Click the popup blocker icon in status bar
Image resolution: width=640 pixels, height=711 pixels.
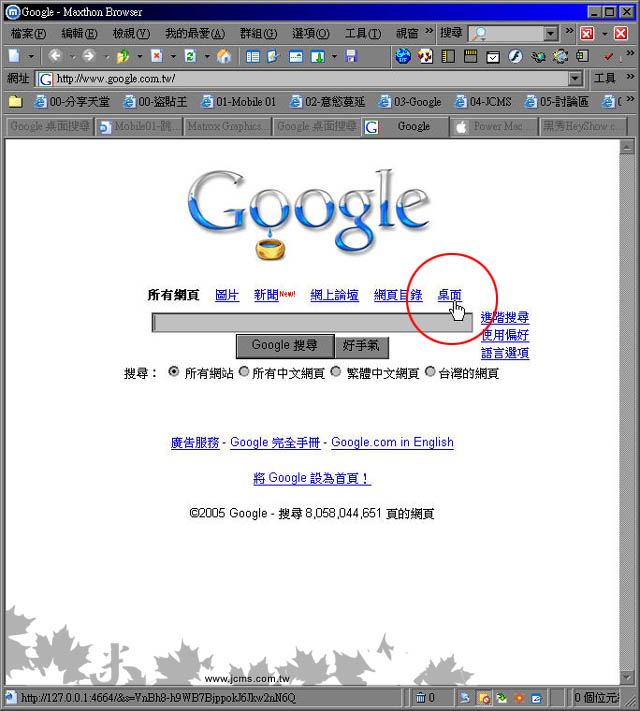click(x=484, y=698)
